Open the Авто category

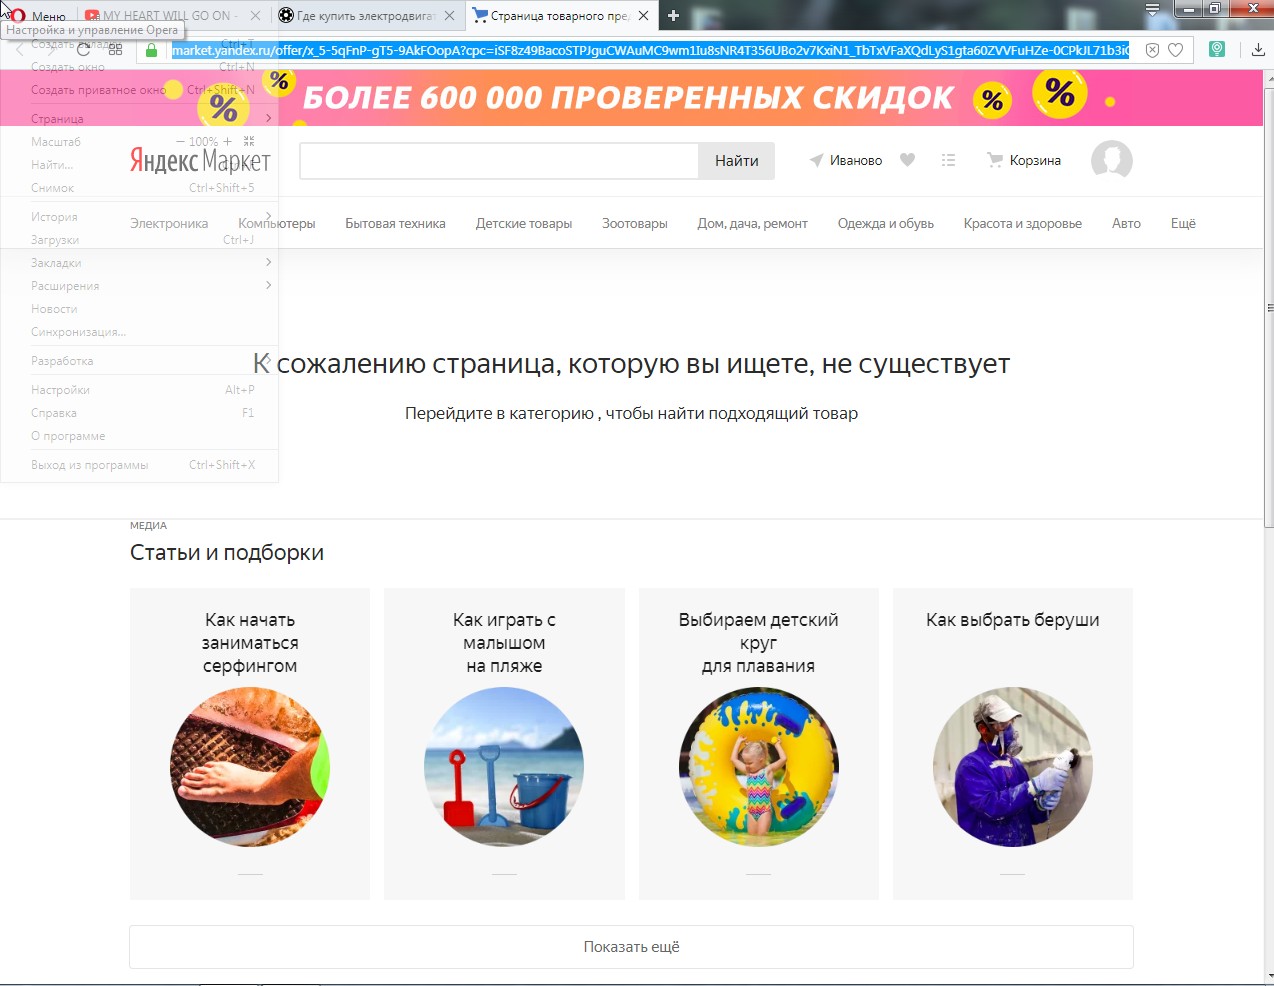coord(1126,223)
